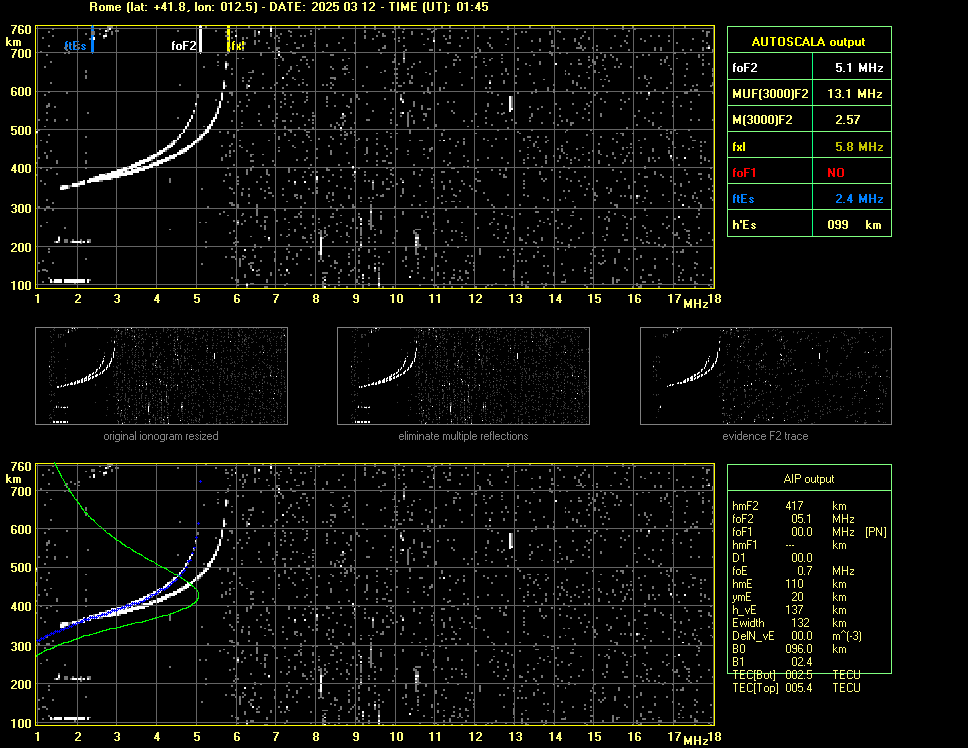968x748 pixels.
Task: Select the DelN_vE 00.0 row
Action: (796, 636)
